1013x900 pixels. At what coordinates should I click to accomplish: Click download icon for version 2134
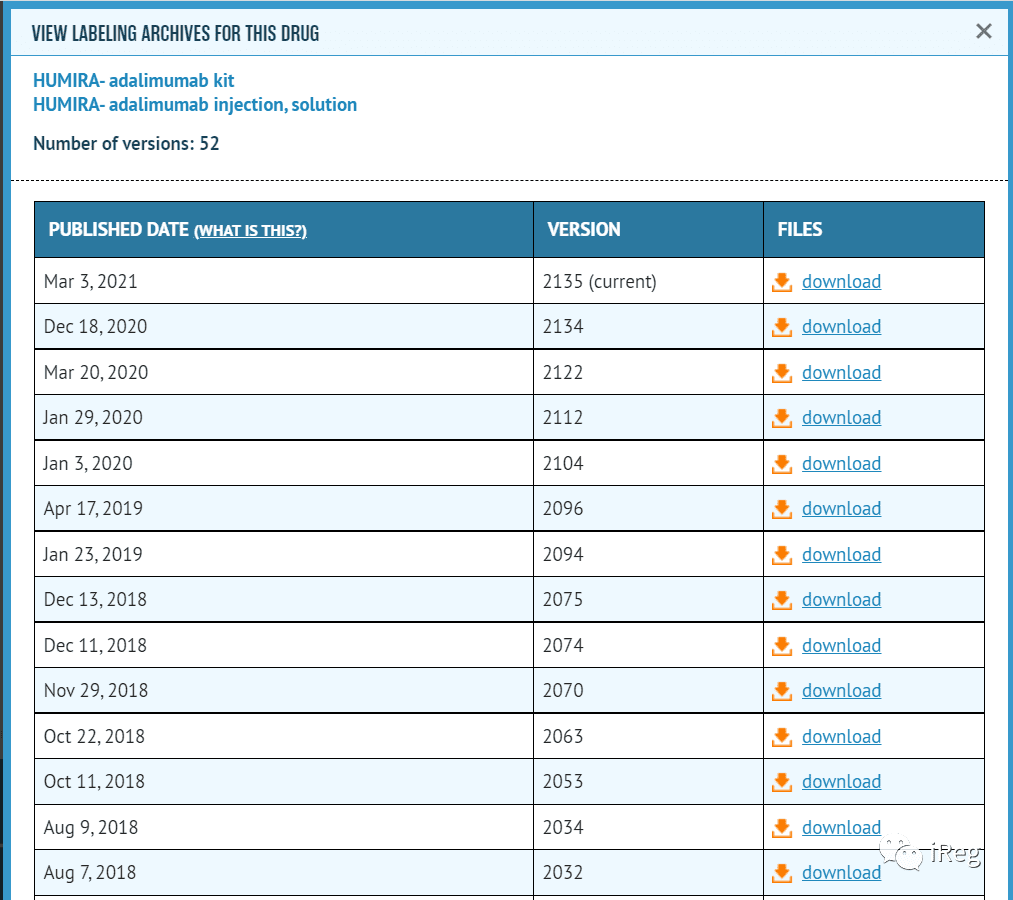pyautogui.click(x=782, y=327)
